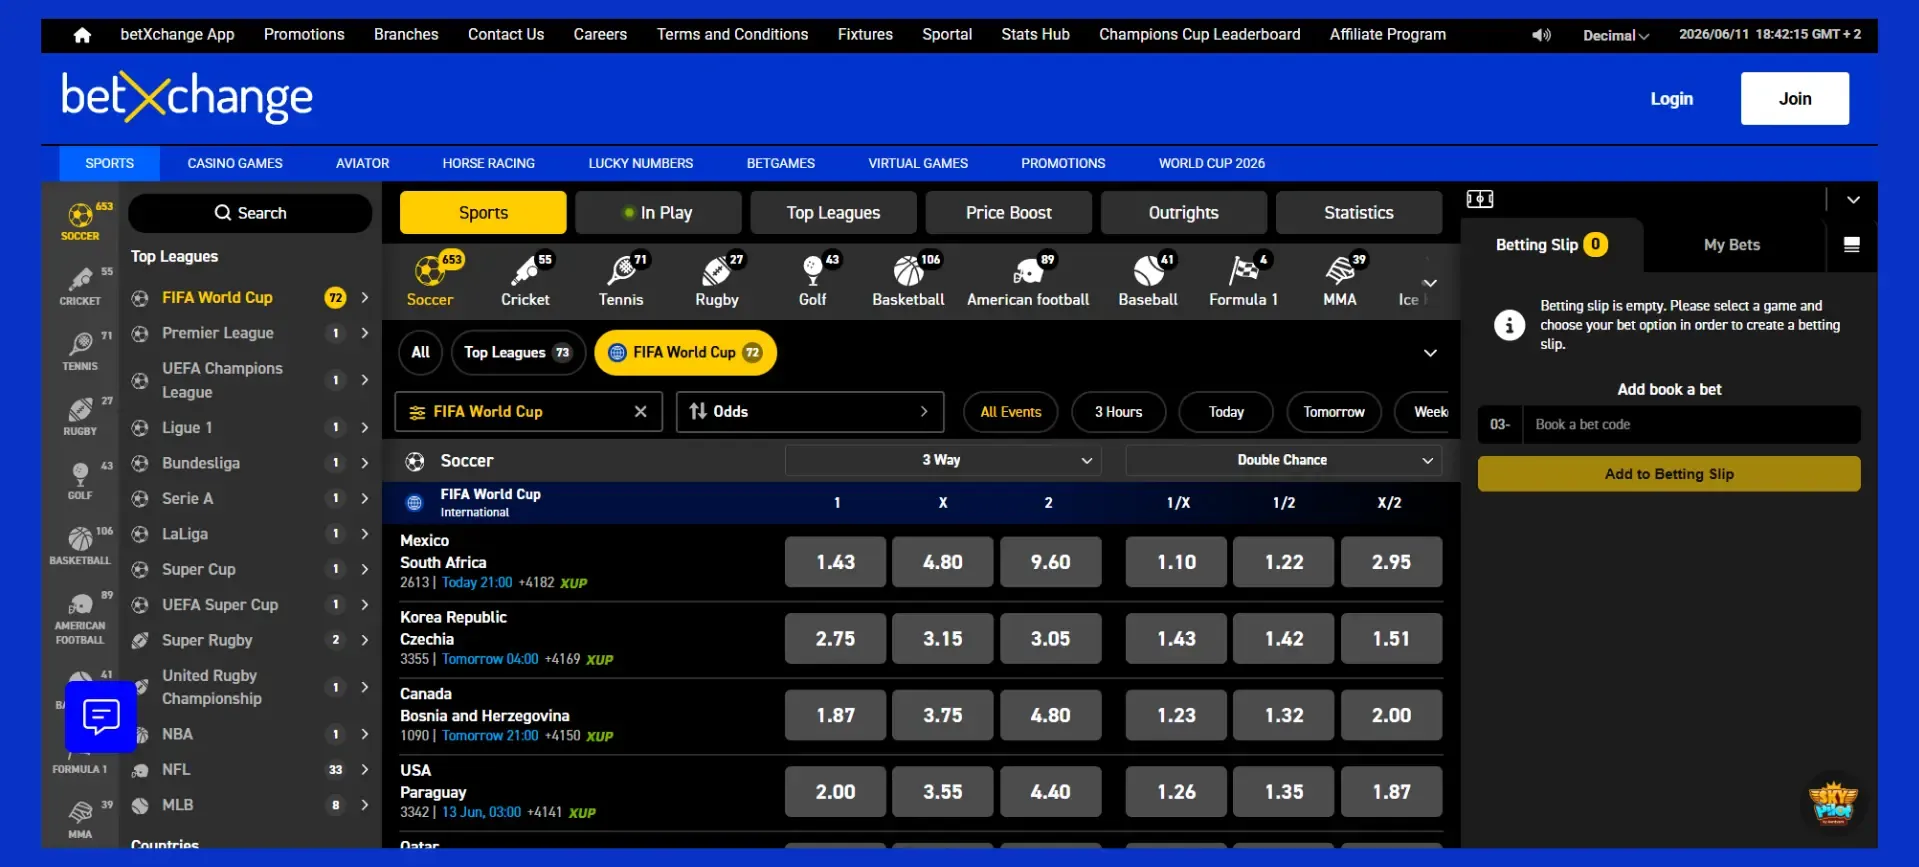Viewport: 1919px width, 867px height.
Task: Open the Price Boost tab
Action: 1008,213
